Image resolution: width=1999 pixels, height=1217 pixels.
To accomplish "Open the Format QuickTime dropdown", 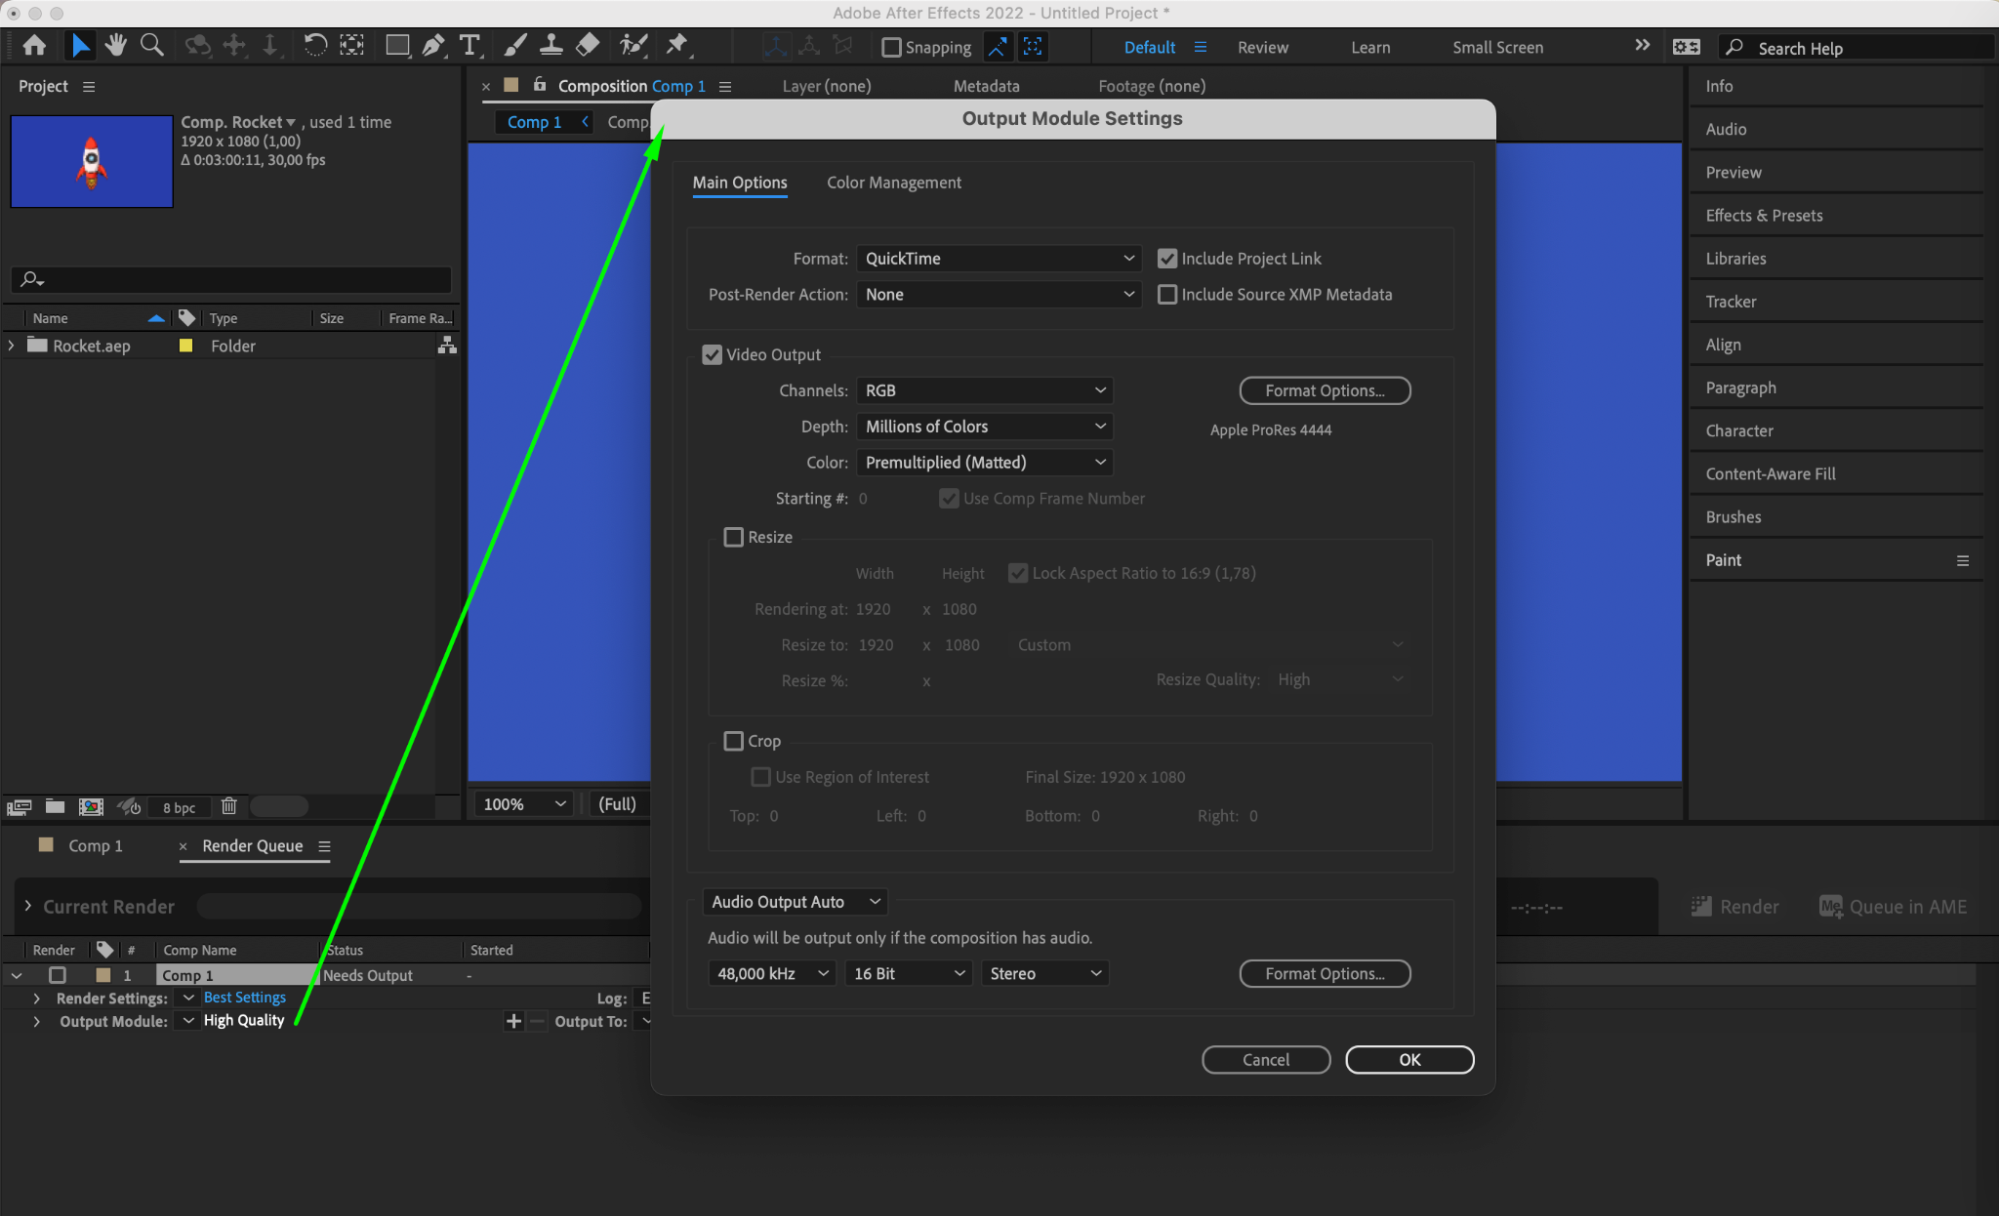I will [998, 259].
